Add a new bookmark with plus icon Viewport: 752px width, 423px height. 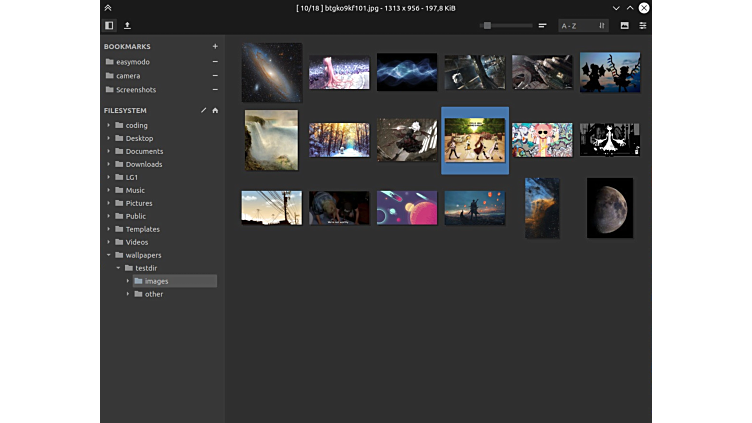(x=214, y=47)
